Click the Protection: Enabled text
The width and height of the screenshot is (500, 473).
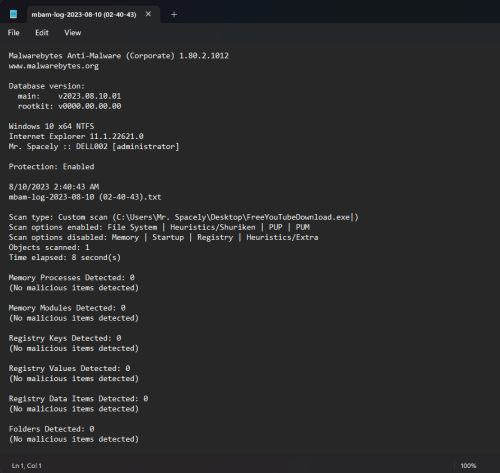tap(51, 167)
